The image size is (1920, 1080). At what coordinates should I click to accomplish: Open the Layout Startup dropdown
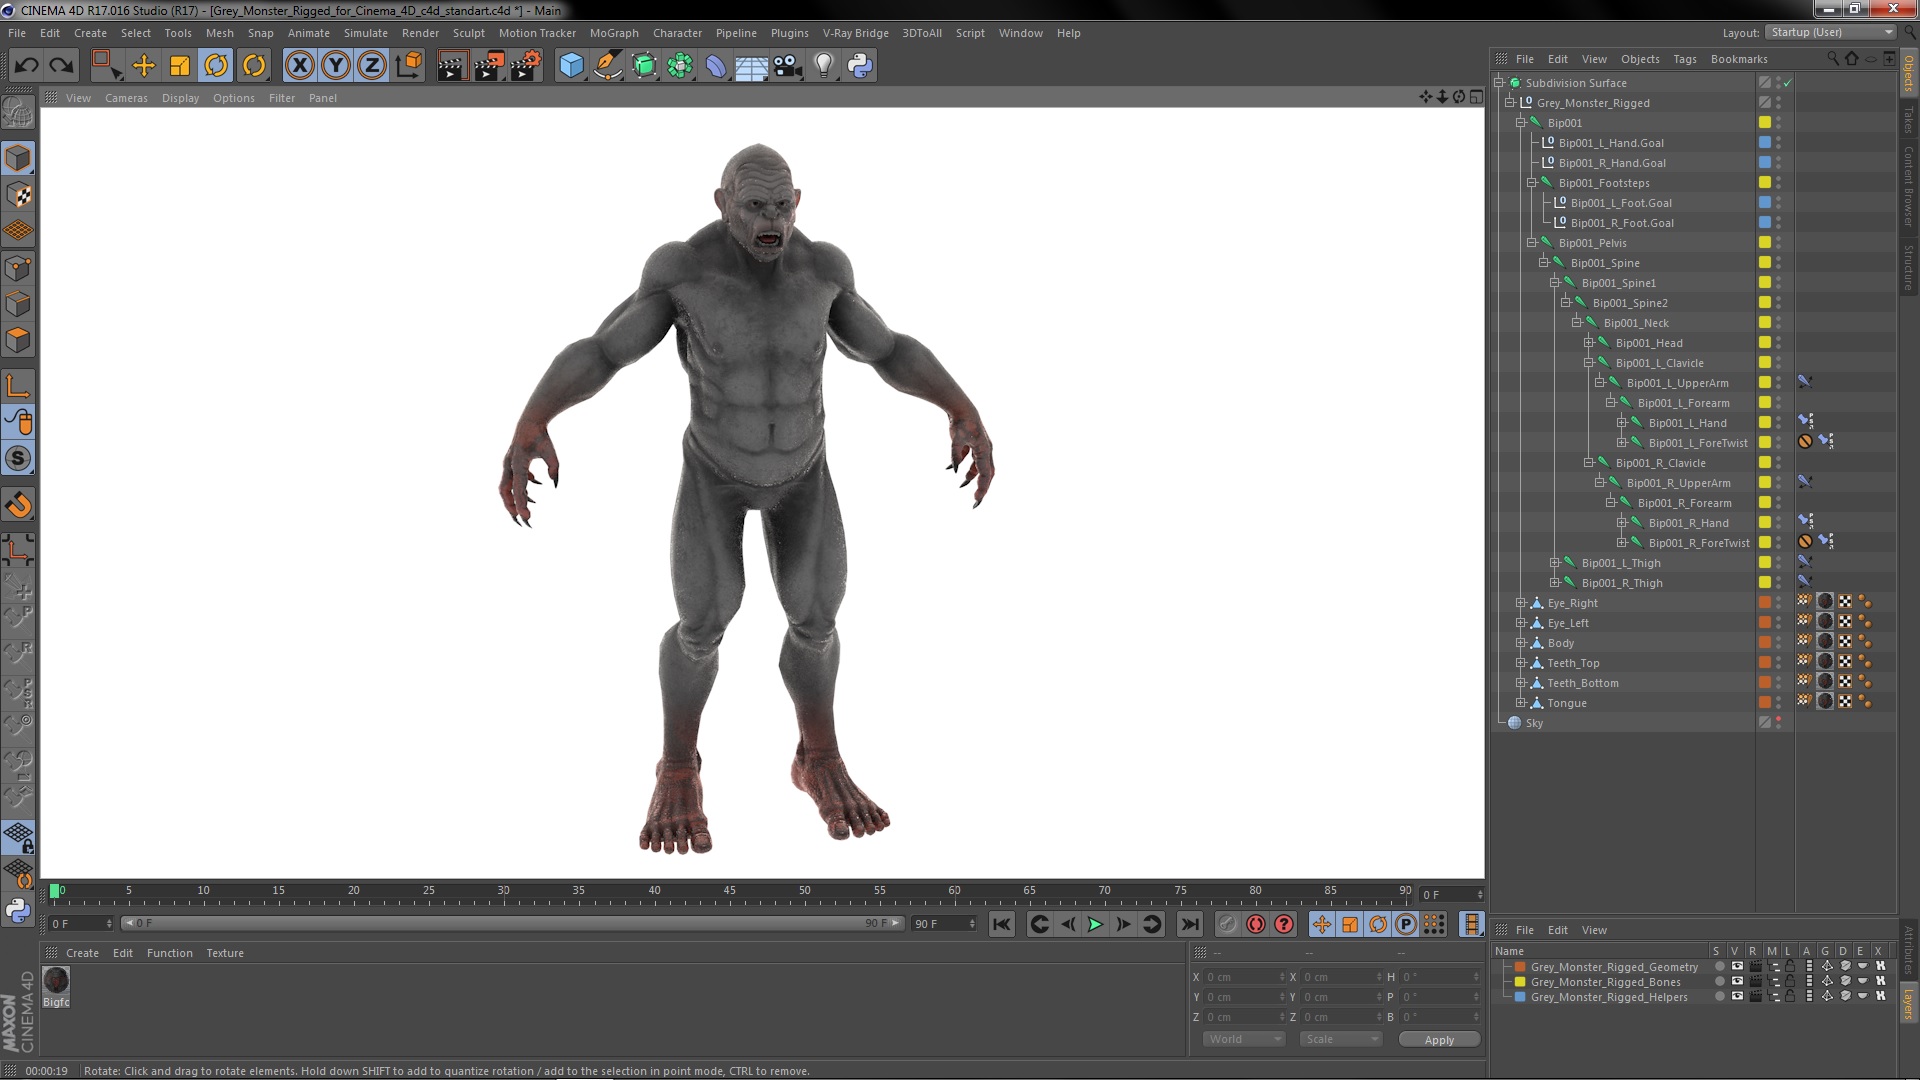click(x=1830, y=32)
